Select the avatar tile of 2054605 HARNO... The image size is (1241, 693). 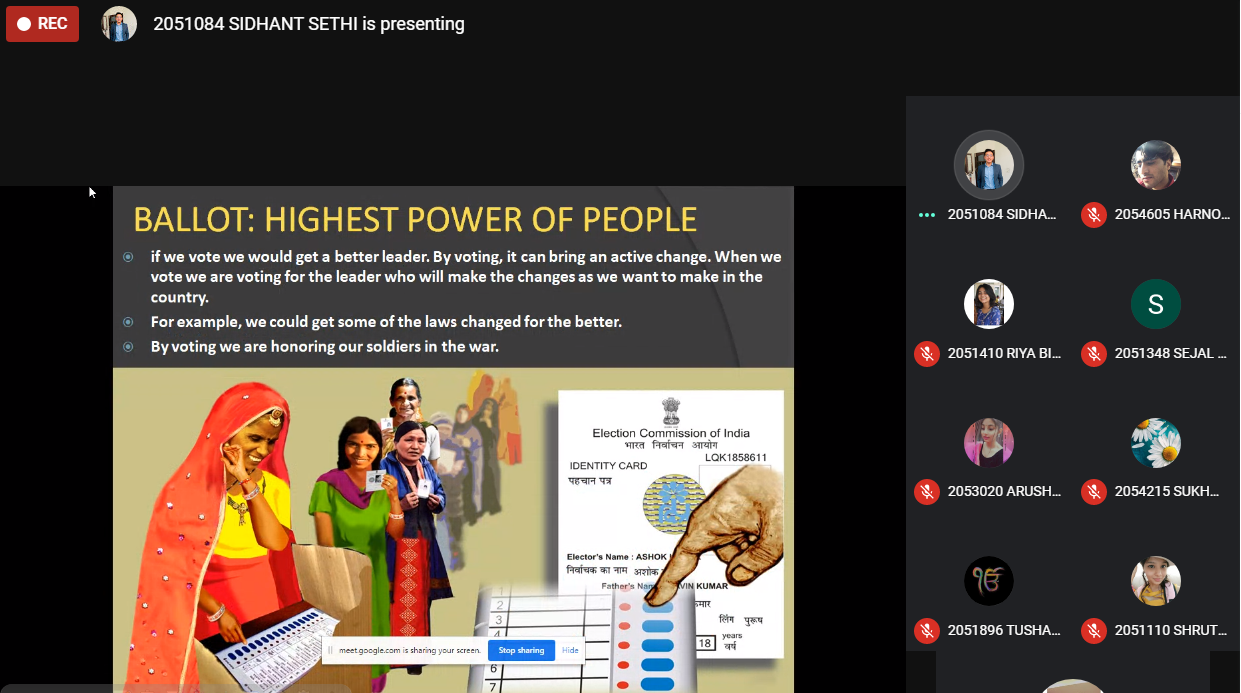(1156, 165)
